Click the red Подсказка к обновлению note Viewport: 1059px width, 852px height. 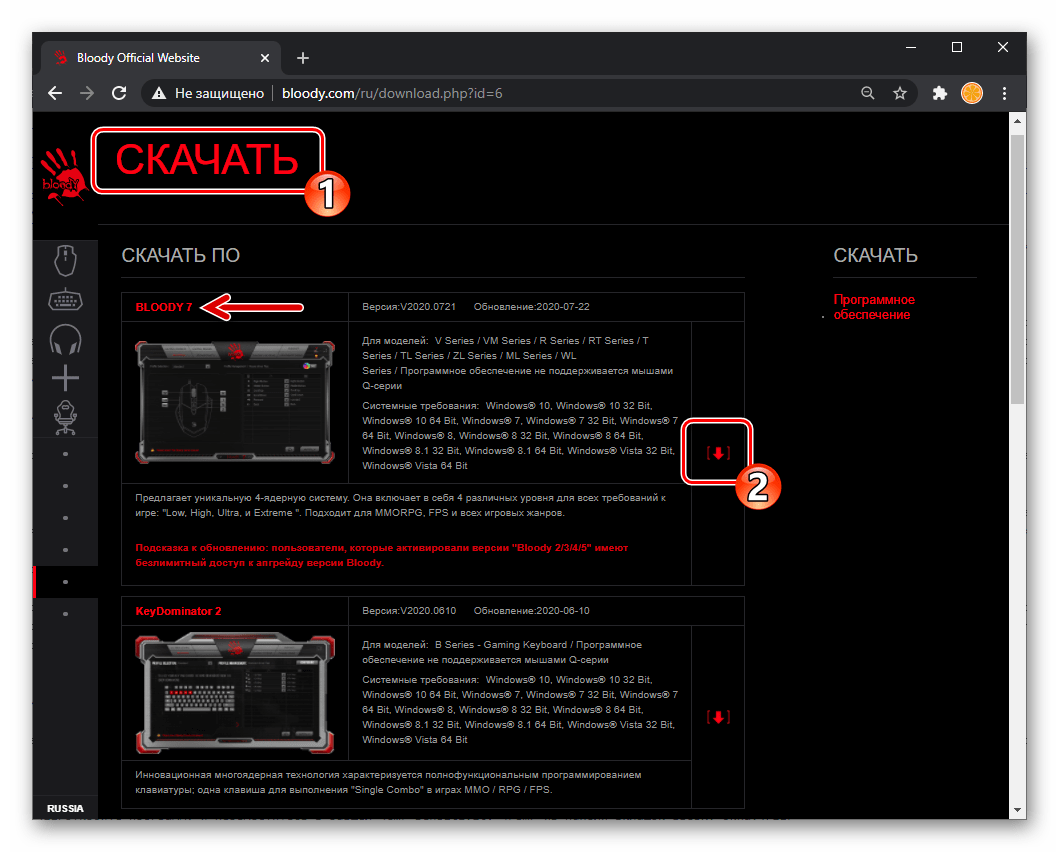click(x=382, y=555)
